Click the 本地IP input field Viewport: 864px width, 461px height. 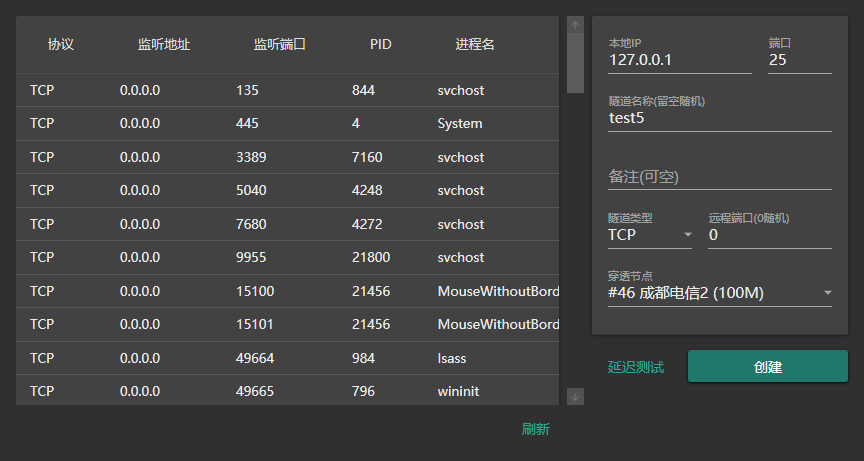click(679, 60)
